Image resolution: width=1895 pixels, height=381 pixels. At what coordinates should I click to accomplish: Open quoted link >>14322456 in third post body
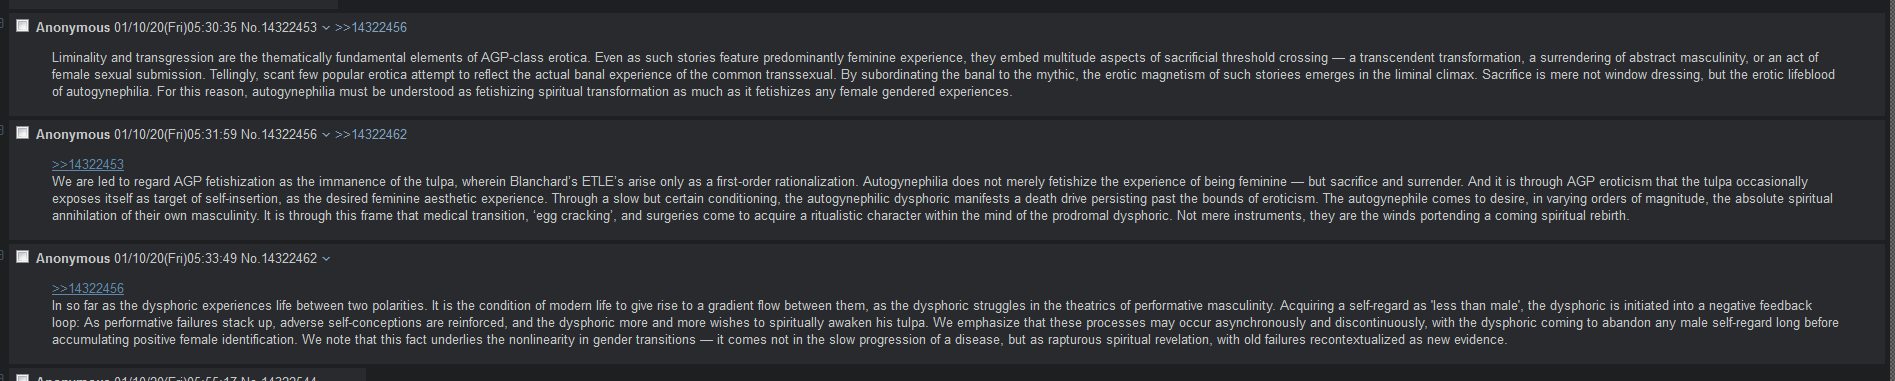pyautogui.click(x=88, y=289)
